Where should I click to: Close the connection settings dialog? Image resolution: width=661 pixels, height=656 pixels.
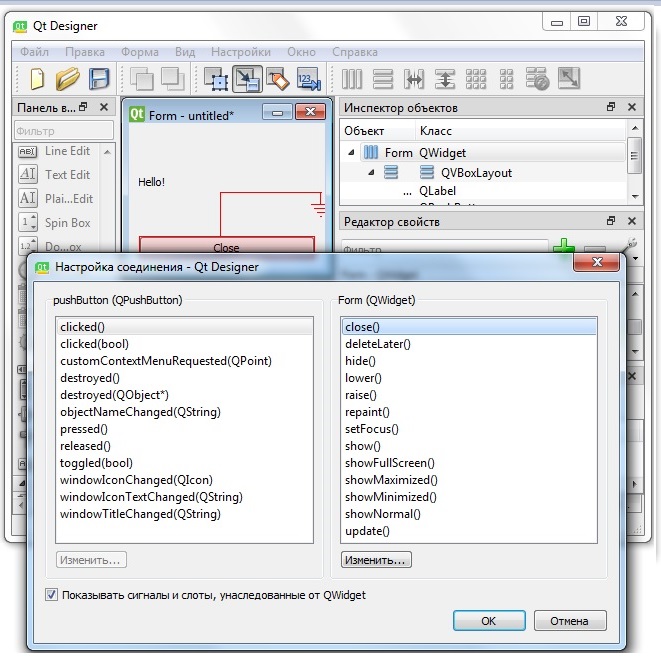tap(597, 262)
